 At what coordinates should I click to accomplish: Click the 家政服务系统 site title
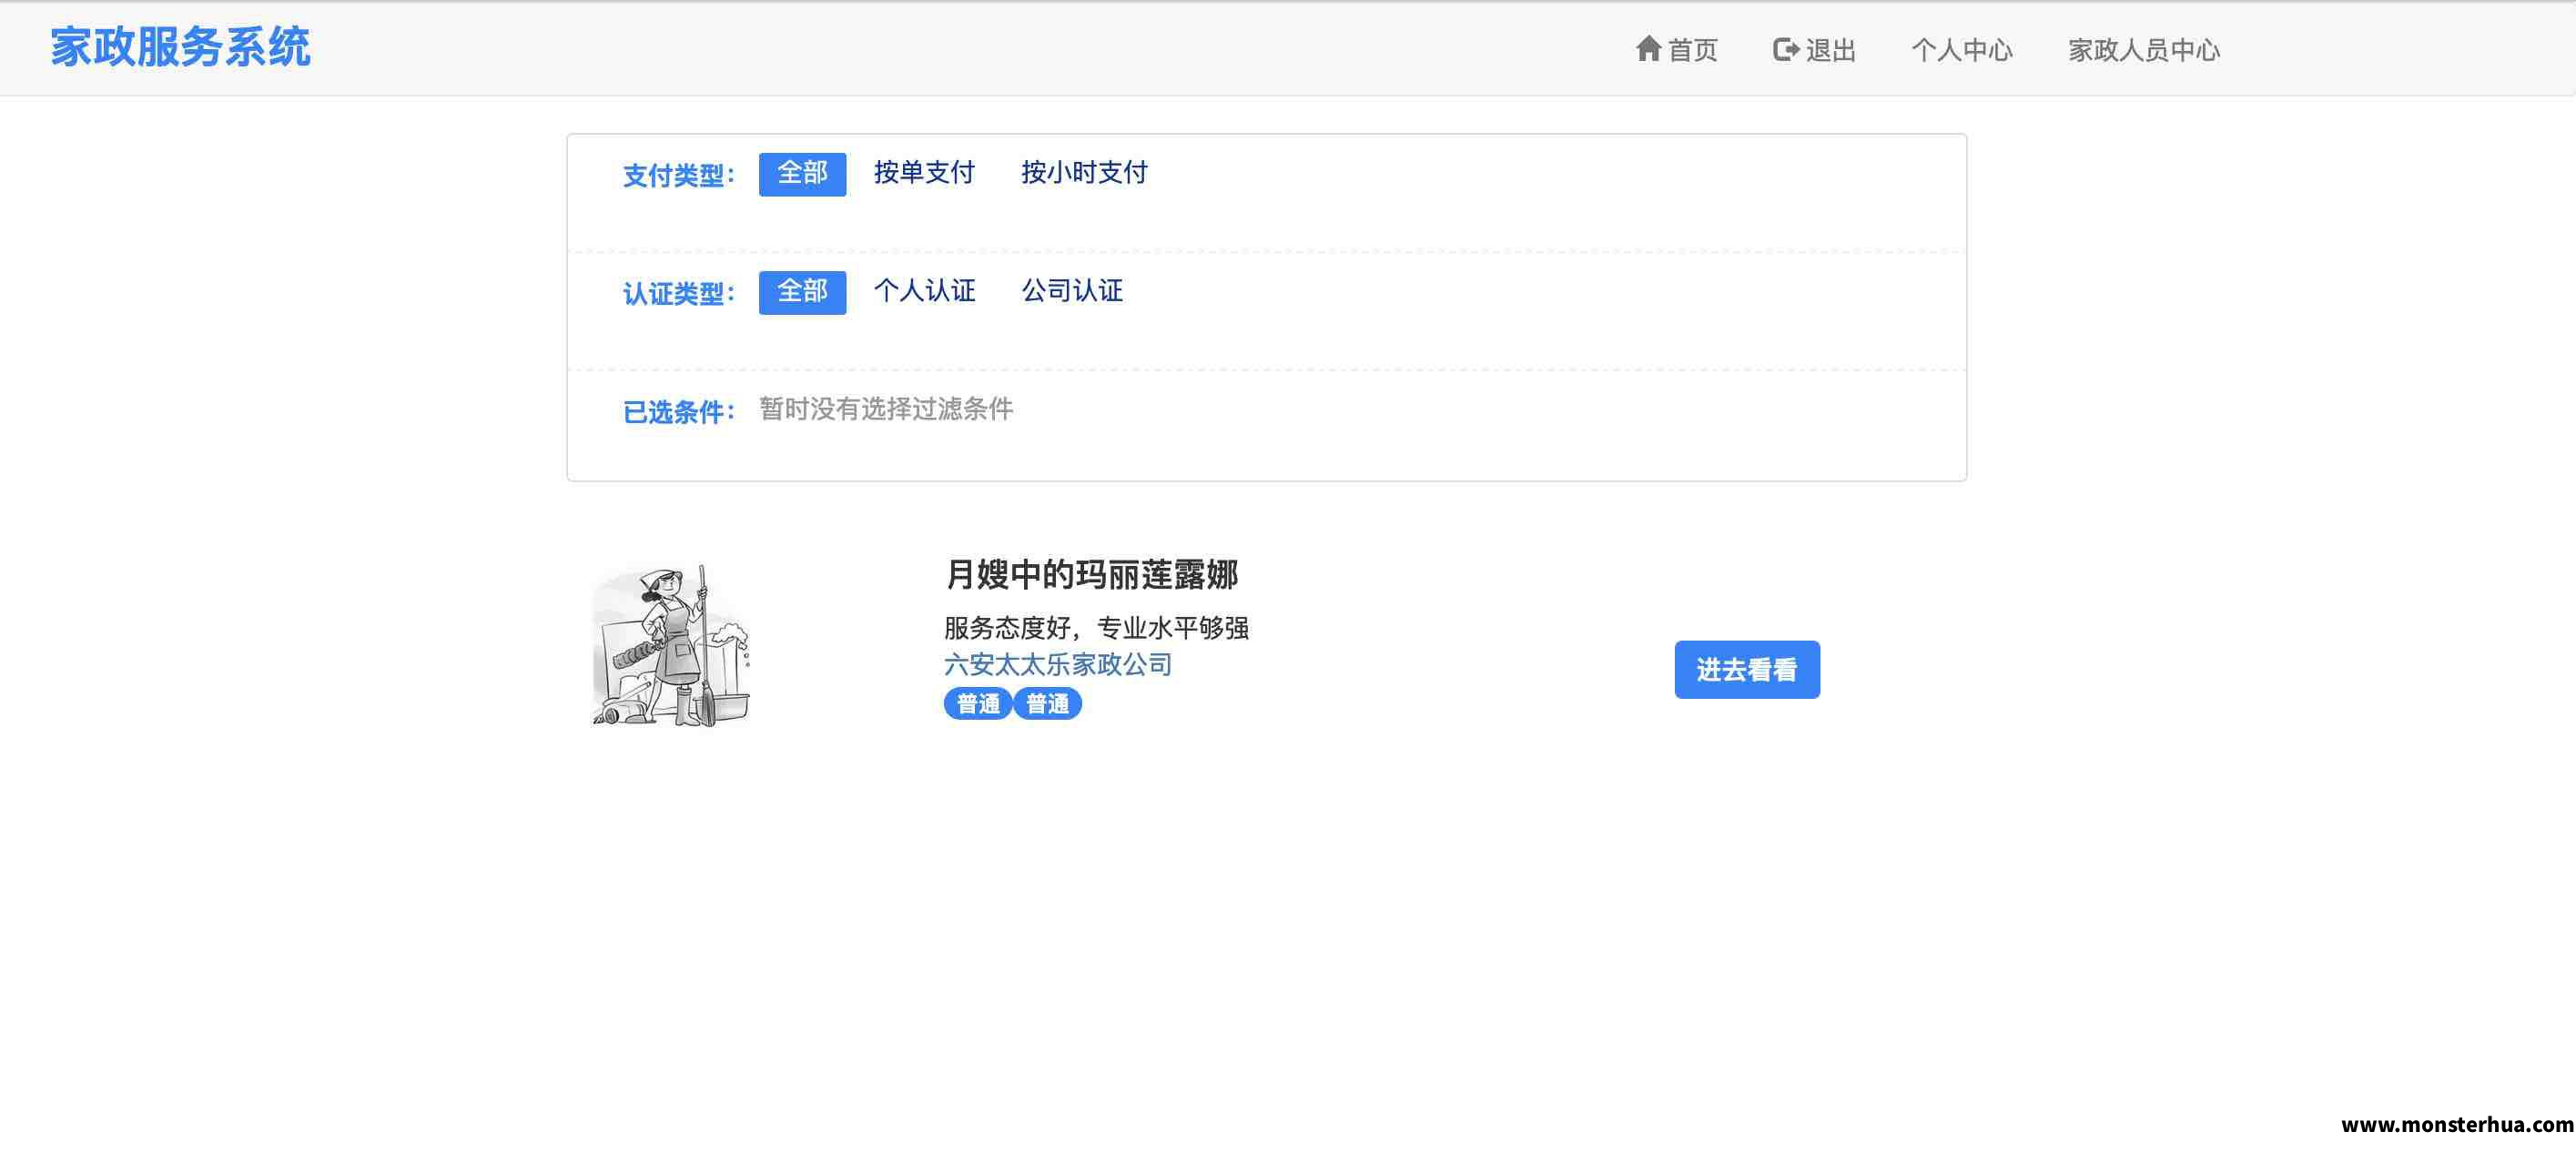[x=180, y=47]
